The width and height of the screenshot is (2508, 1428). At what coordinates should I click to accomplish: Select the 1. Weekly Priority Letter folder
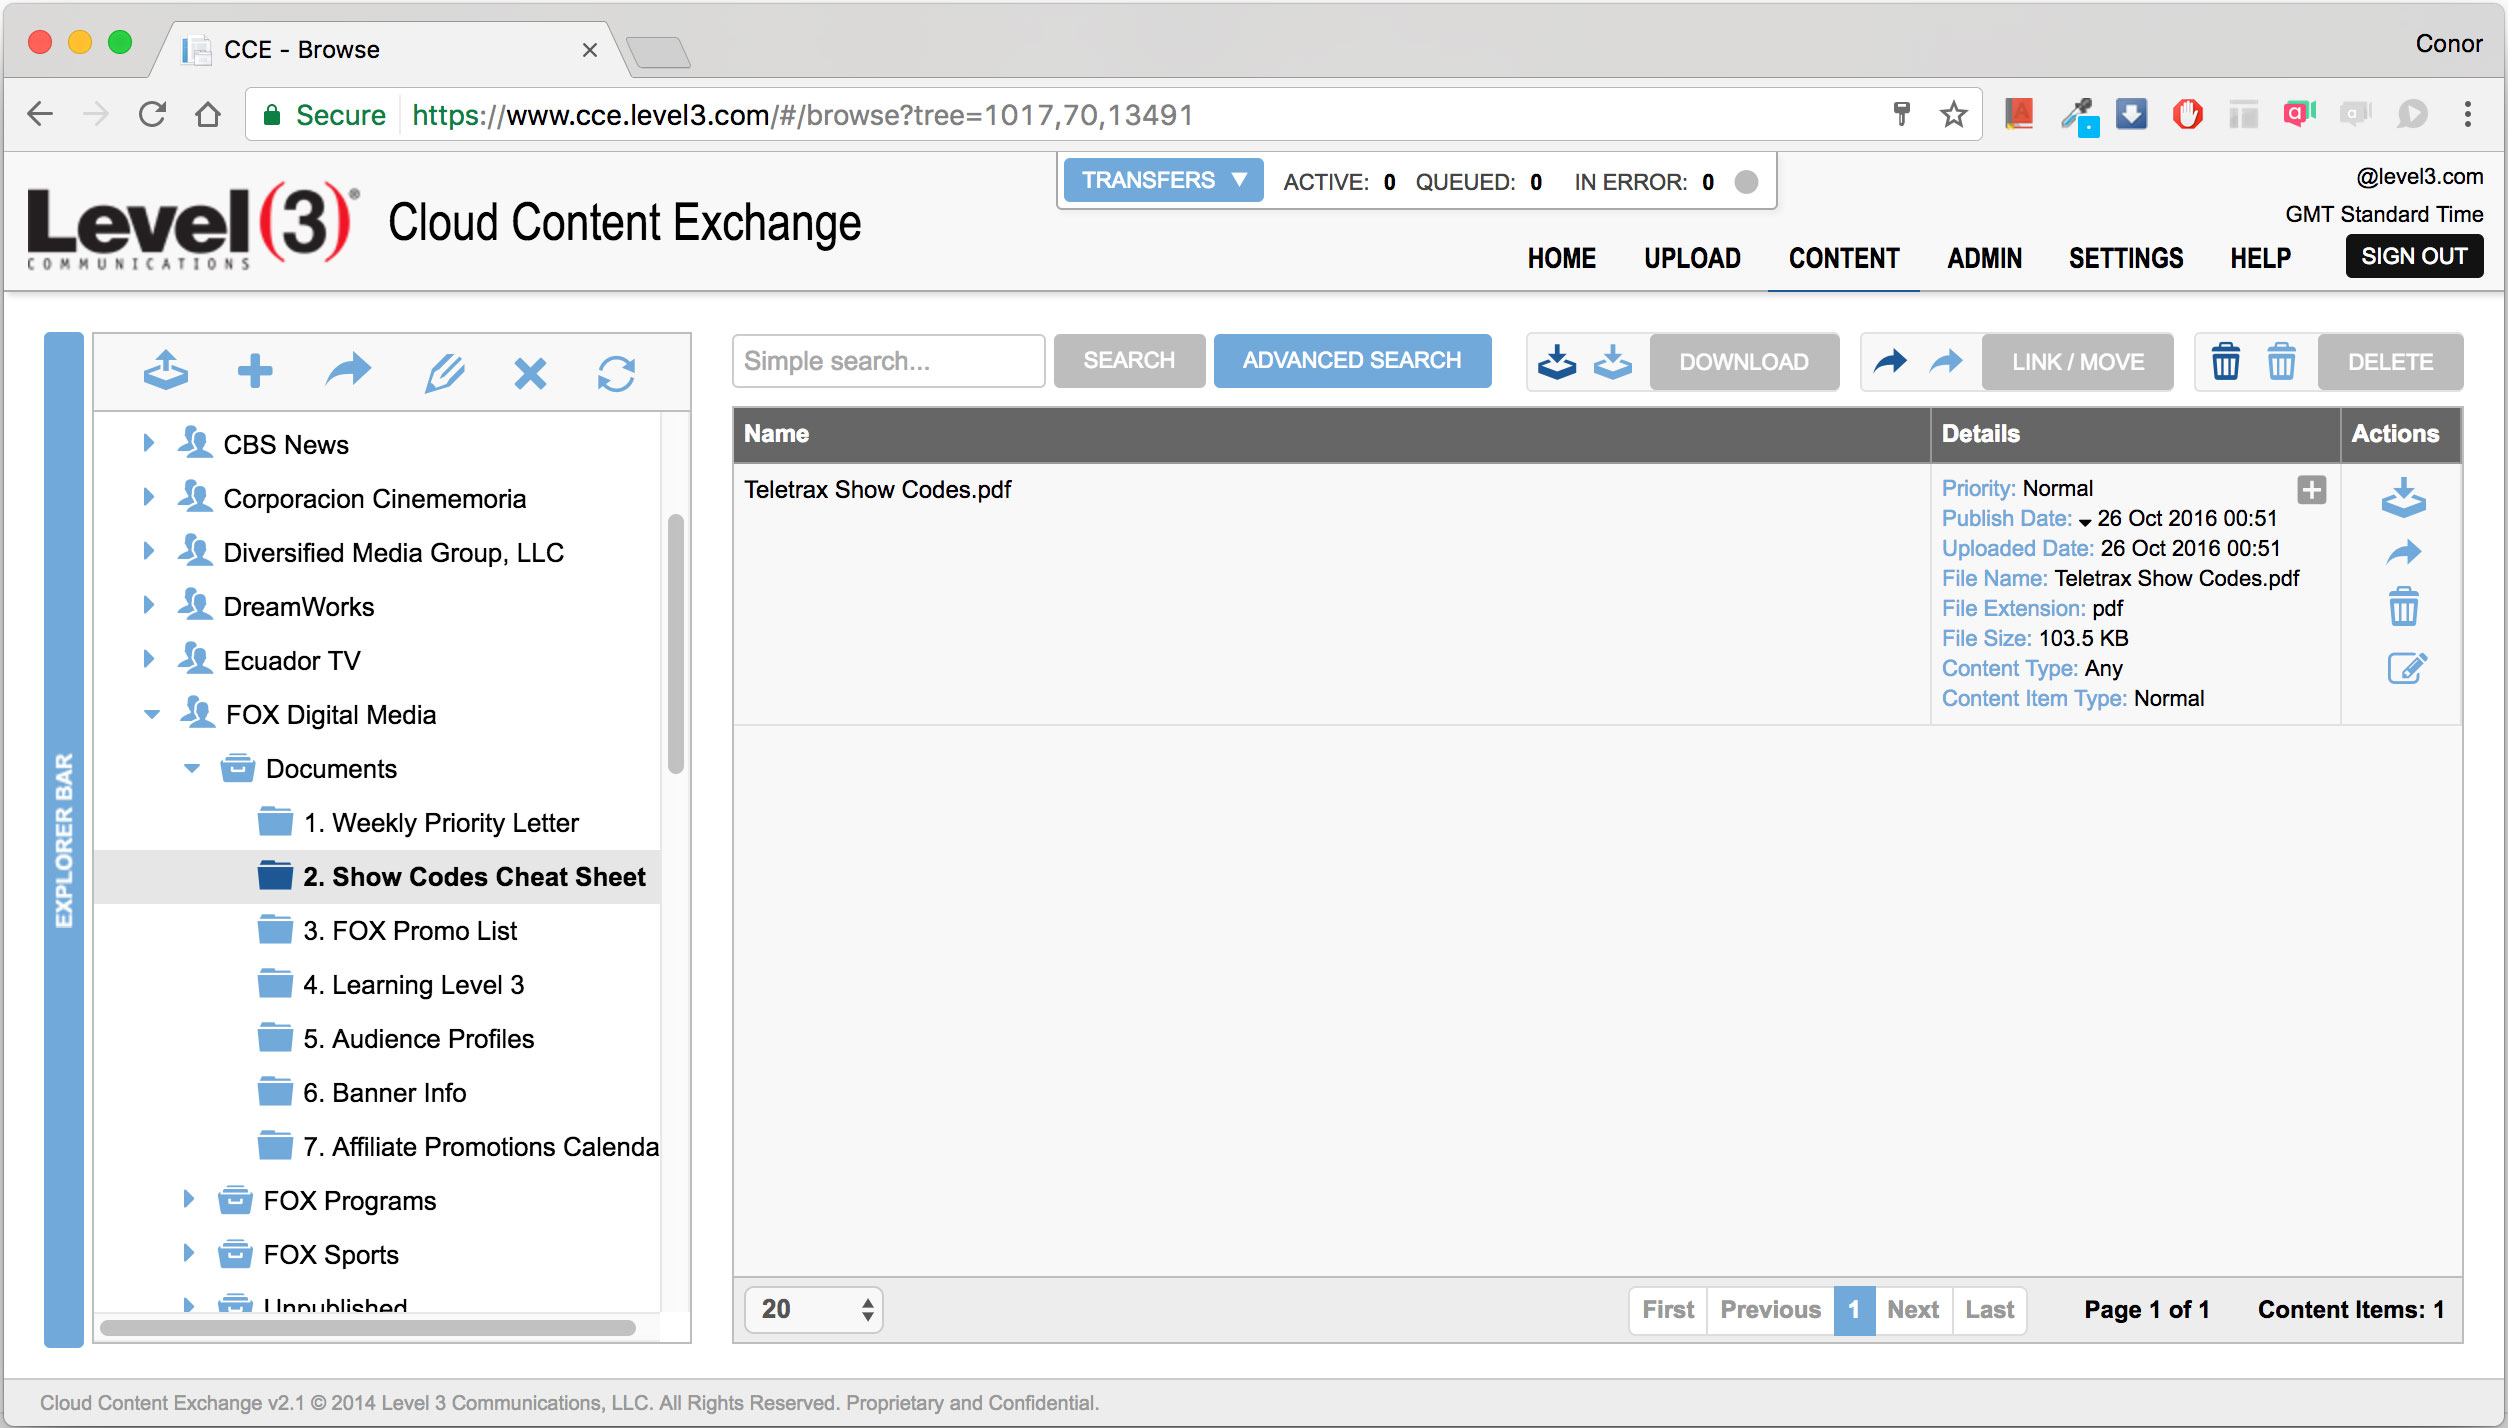tap(440, 822)
